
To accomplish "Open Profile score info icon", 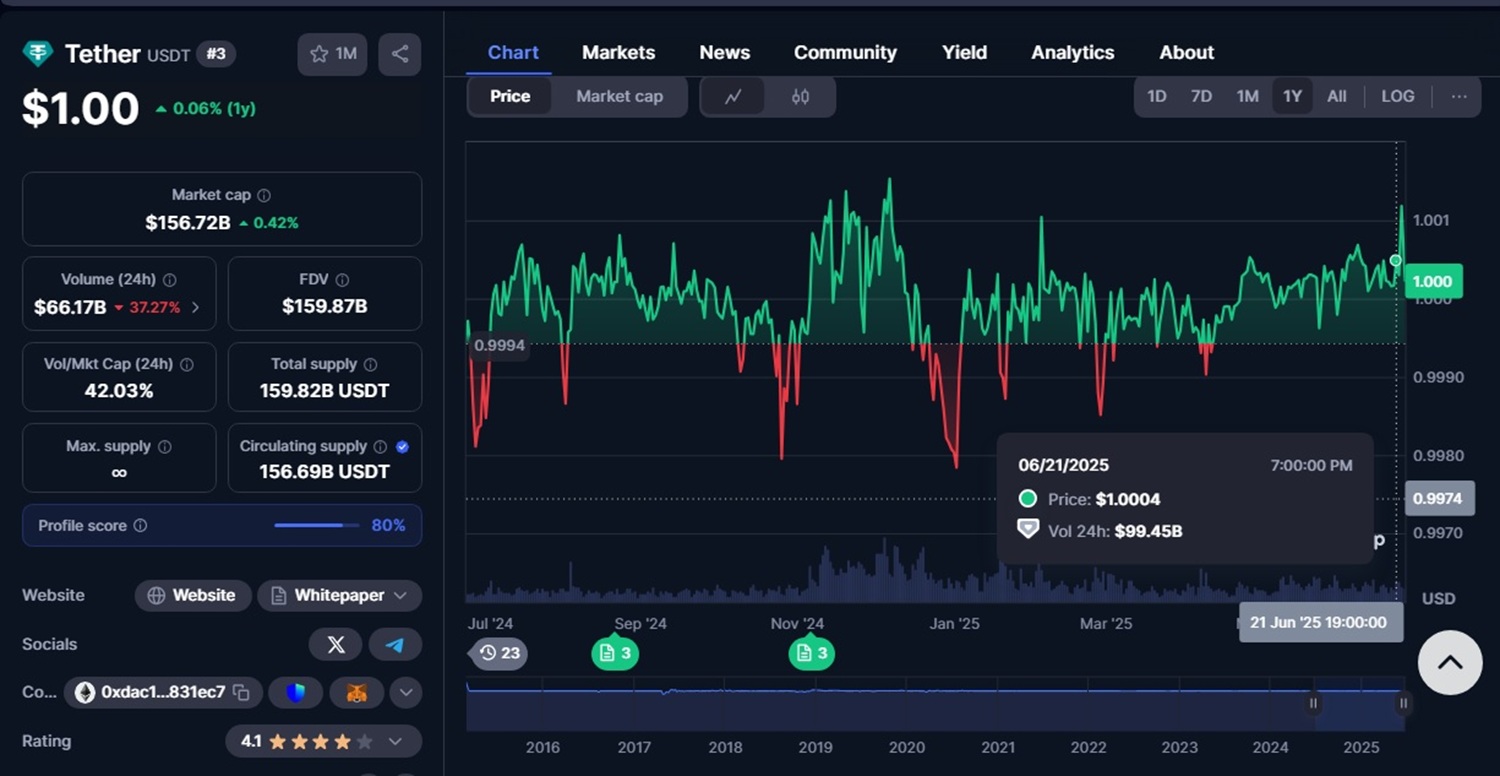I will click(x=141, y=526).
